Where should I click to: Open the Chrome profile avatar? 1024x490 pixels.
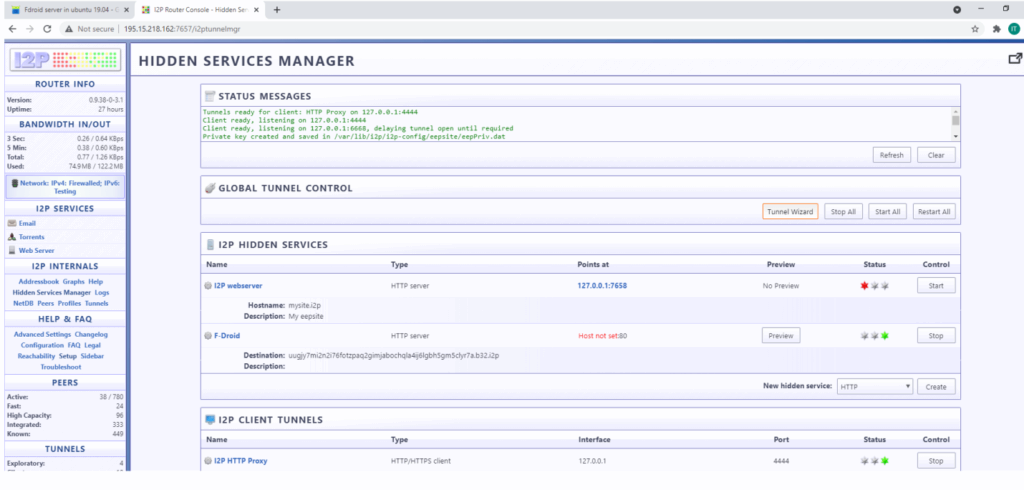(1014, 29)
